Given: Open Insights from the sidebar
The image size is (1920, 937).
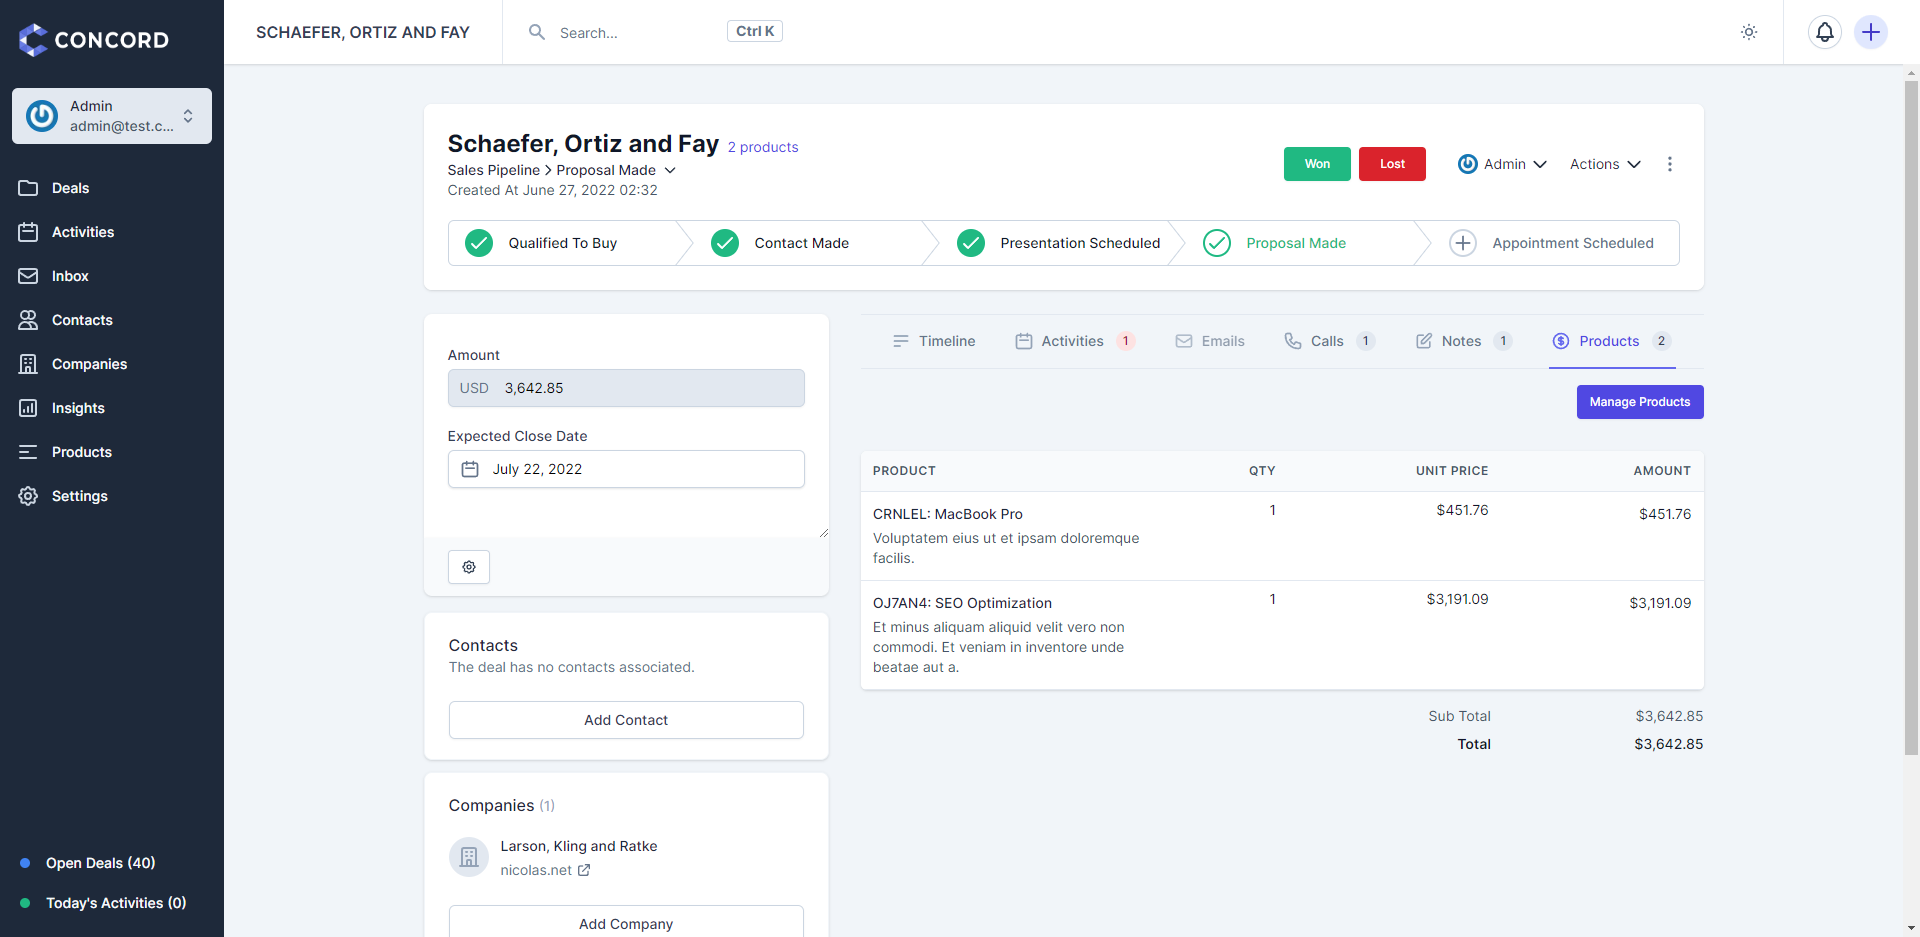Looking at the screenshot, I should (78, 408).
